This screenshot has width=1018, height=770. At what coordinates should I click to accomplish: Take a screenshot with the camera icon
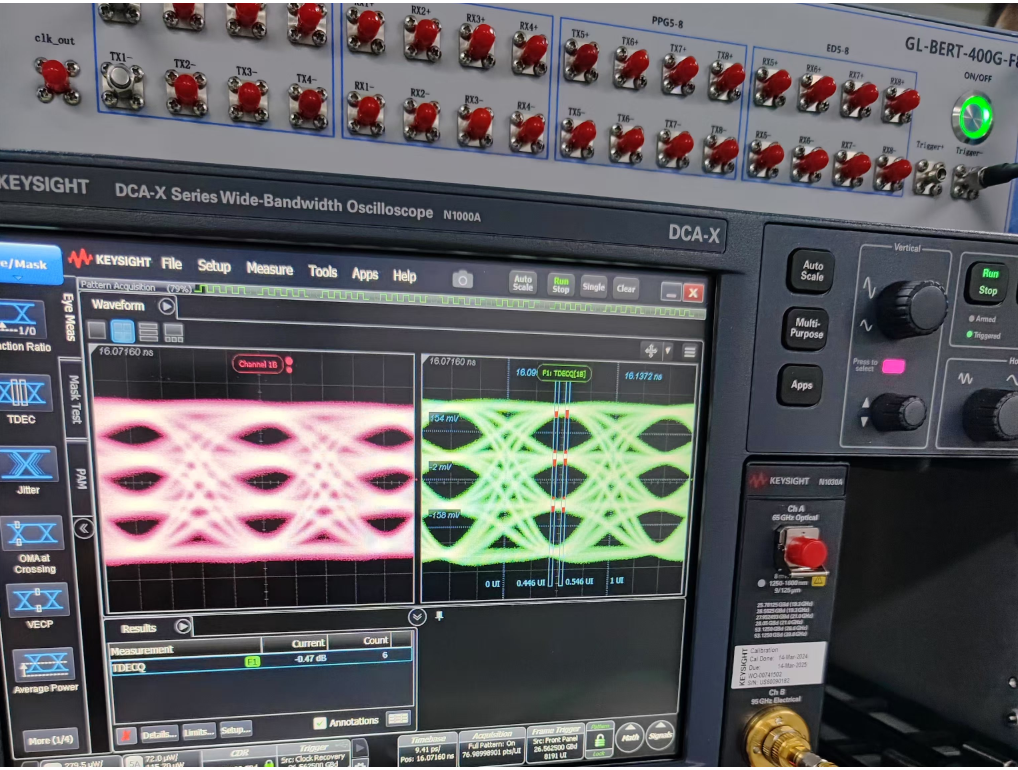tap(462, 279)
